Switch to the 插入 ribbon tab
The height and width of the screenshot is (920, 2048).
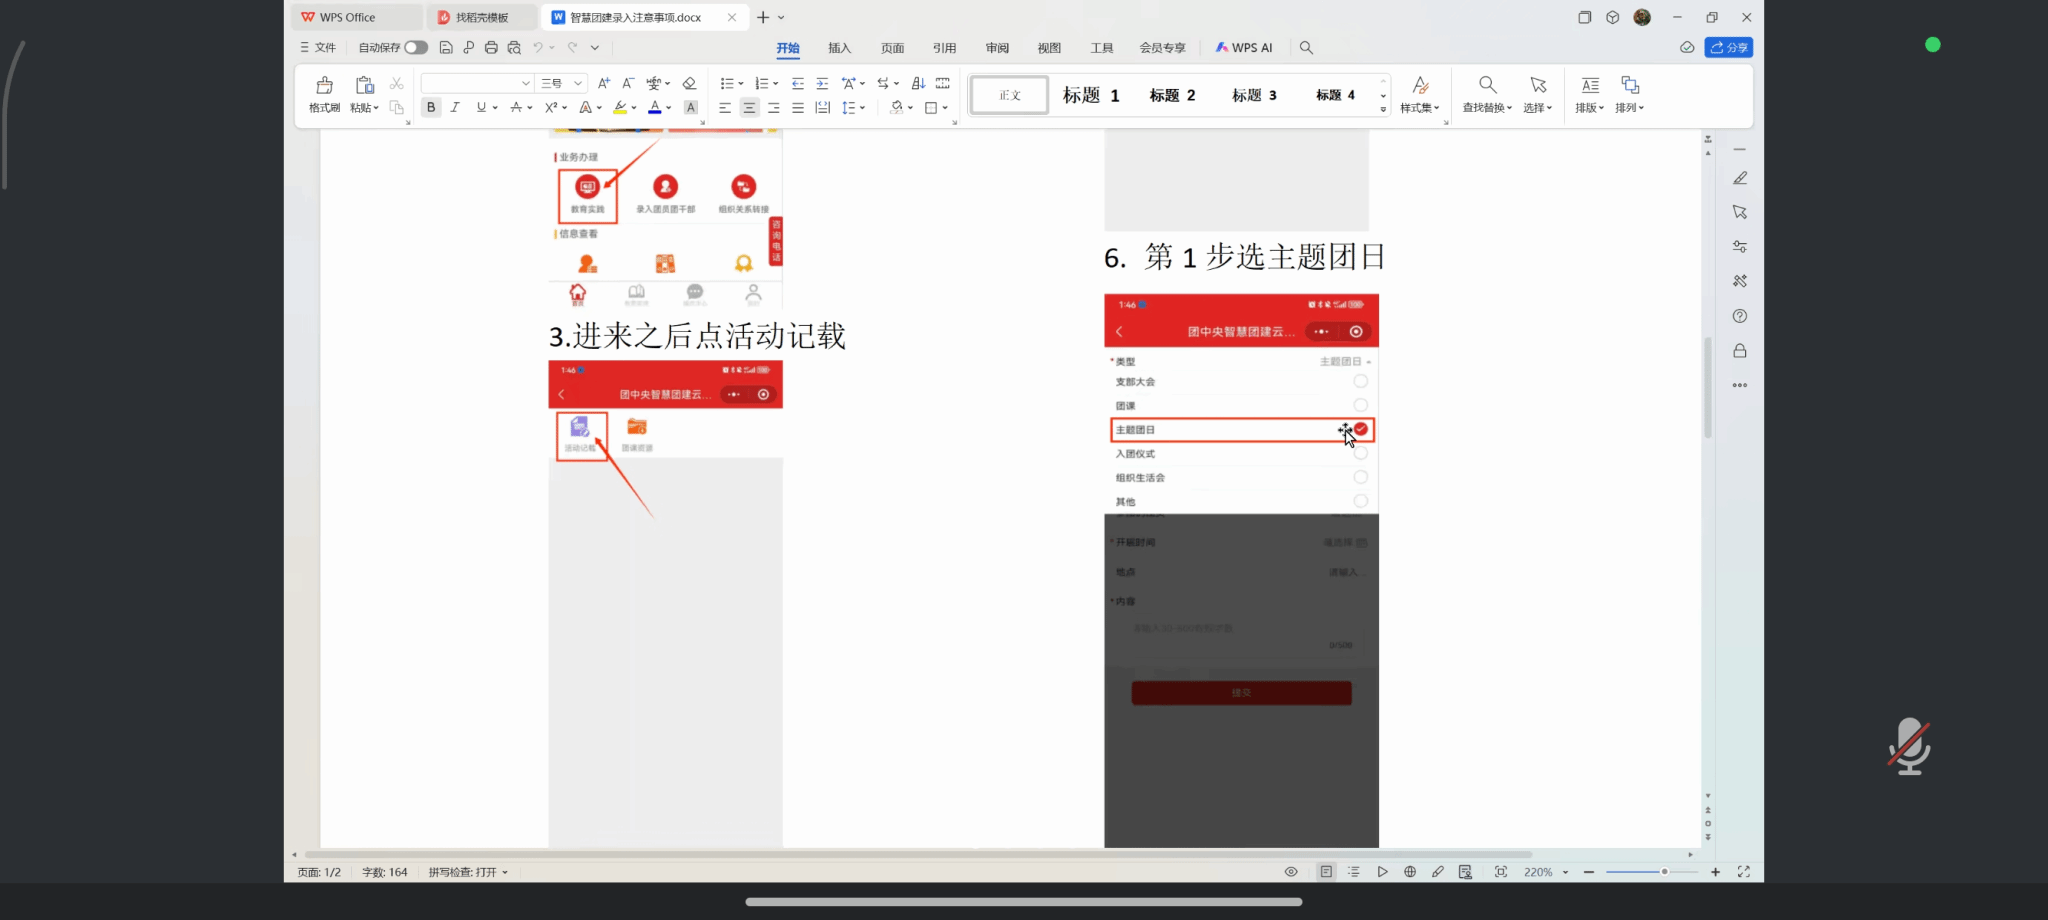pyautogui.click(x=839, y=48)
